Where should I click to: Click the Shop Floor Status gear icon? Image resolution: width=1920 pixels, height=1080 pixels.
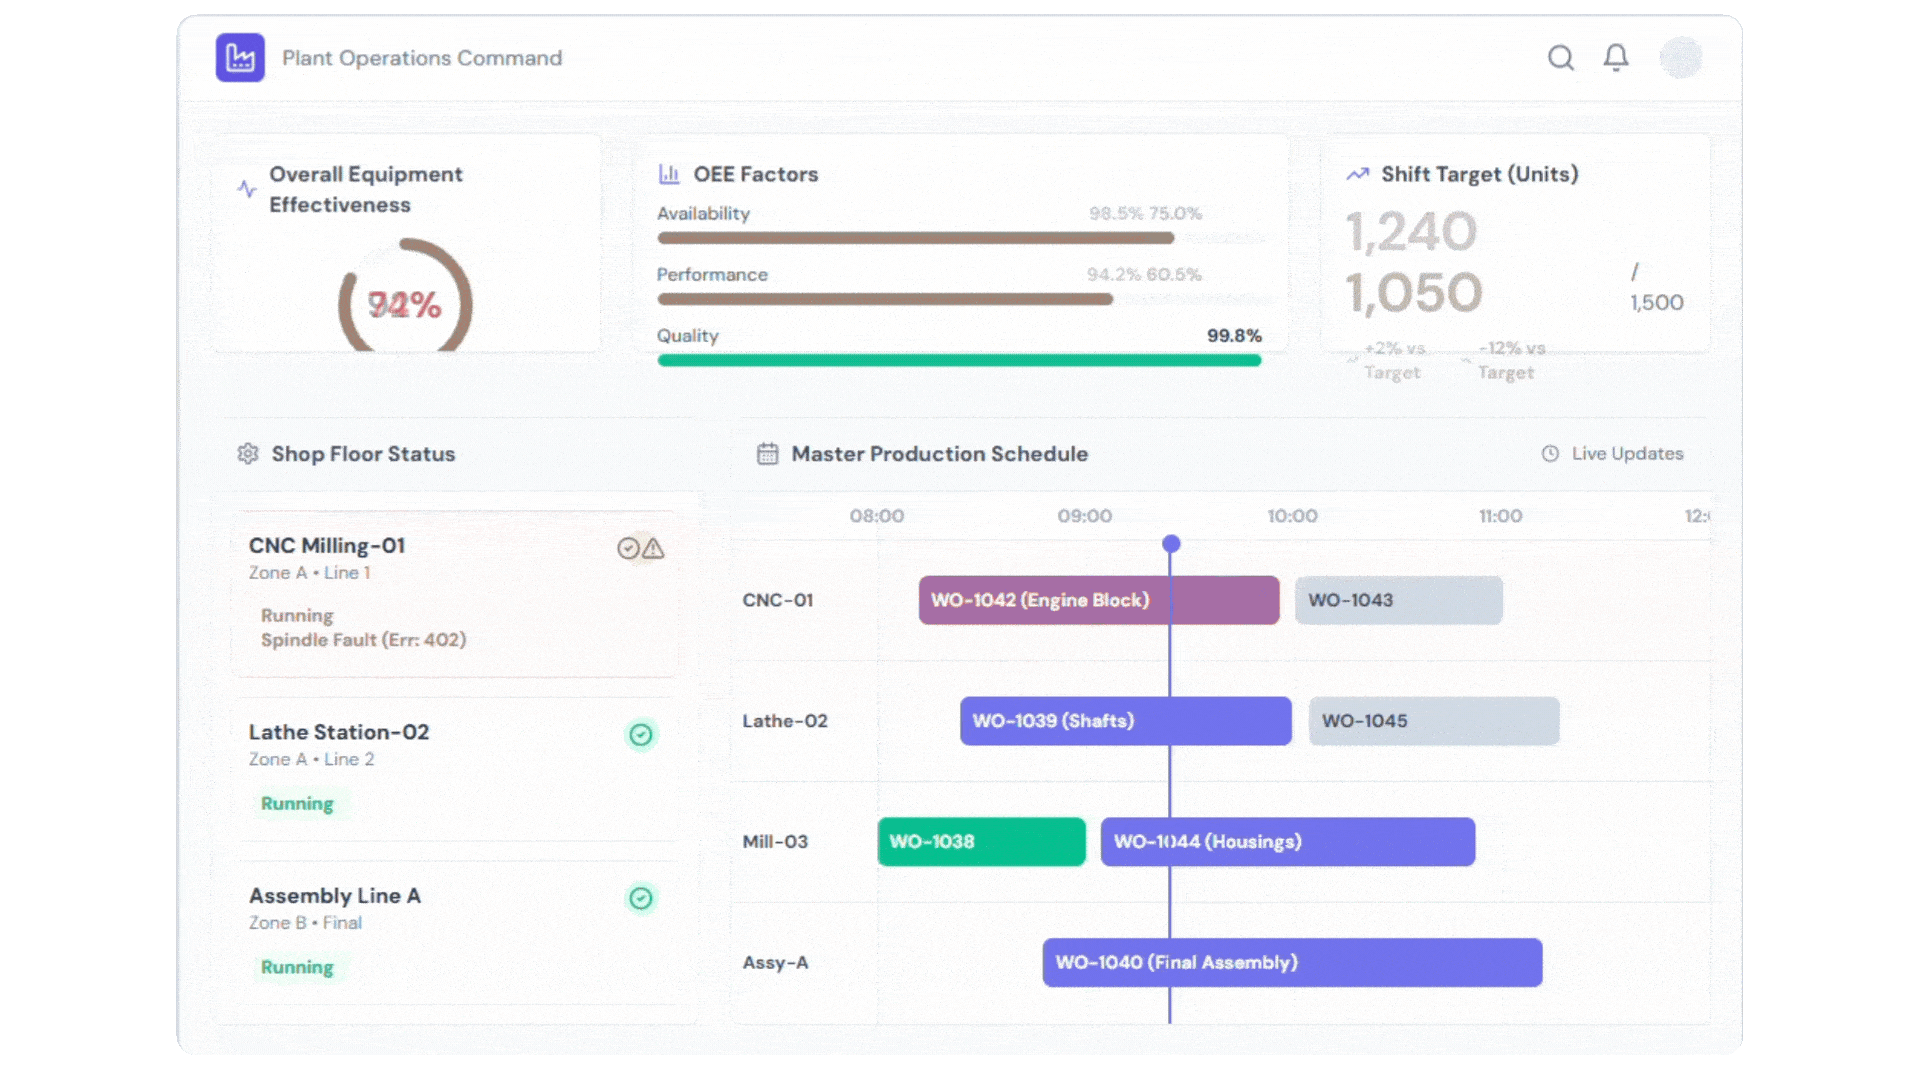(248, 454)
